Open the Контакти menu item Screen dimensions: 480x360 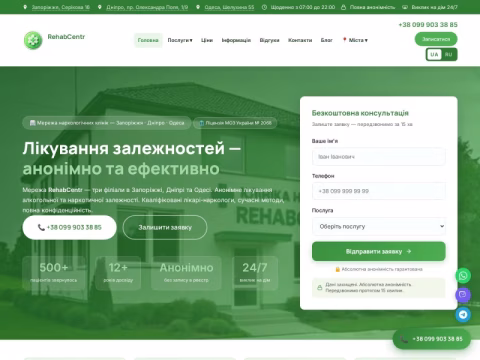click(300, 40)
